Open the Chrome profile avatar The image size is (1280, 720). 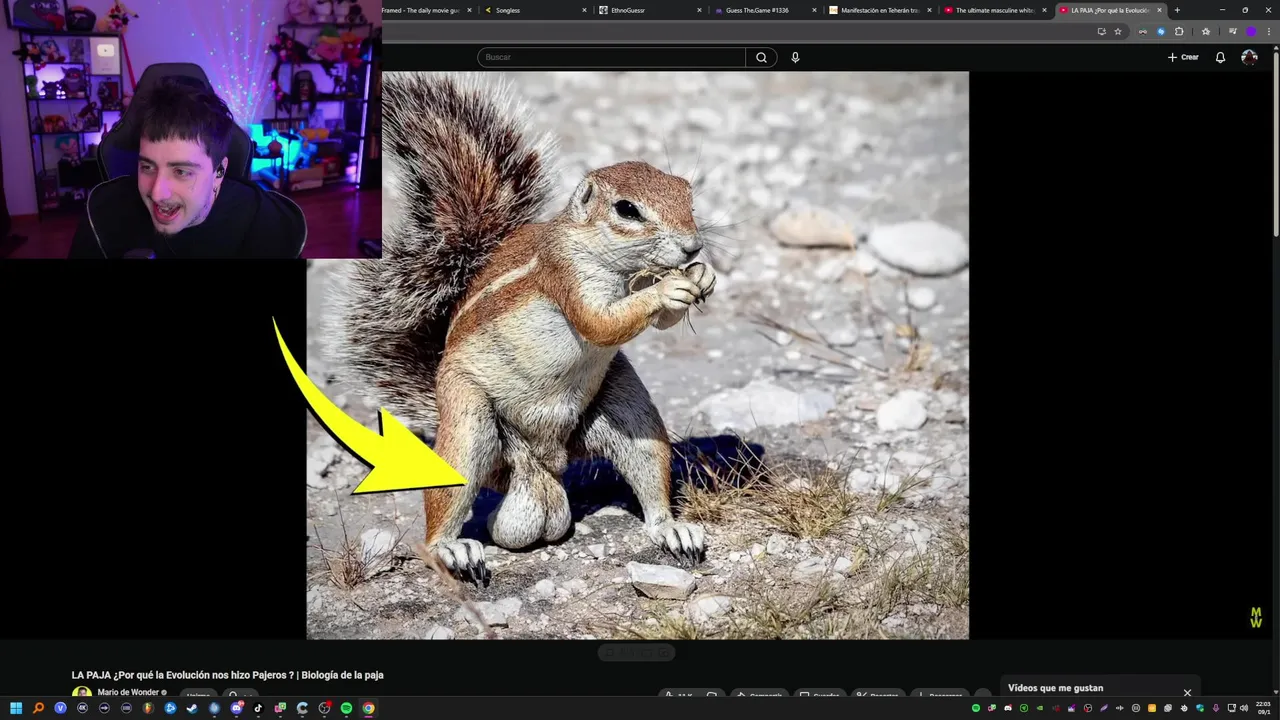(1250, 31)
